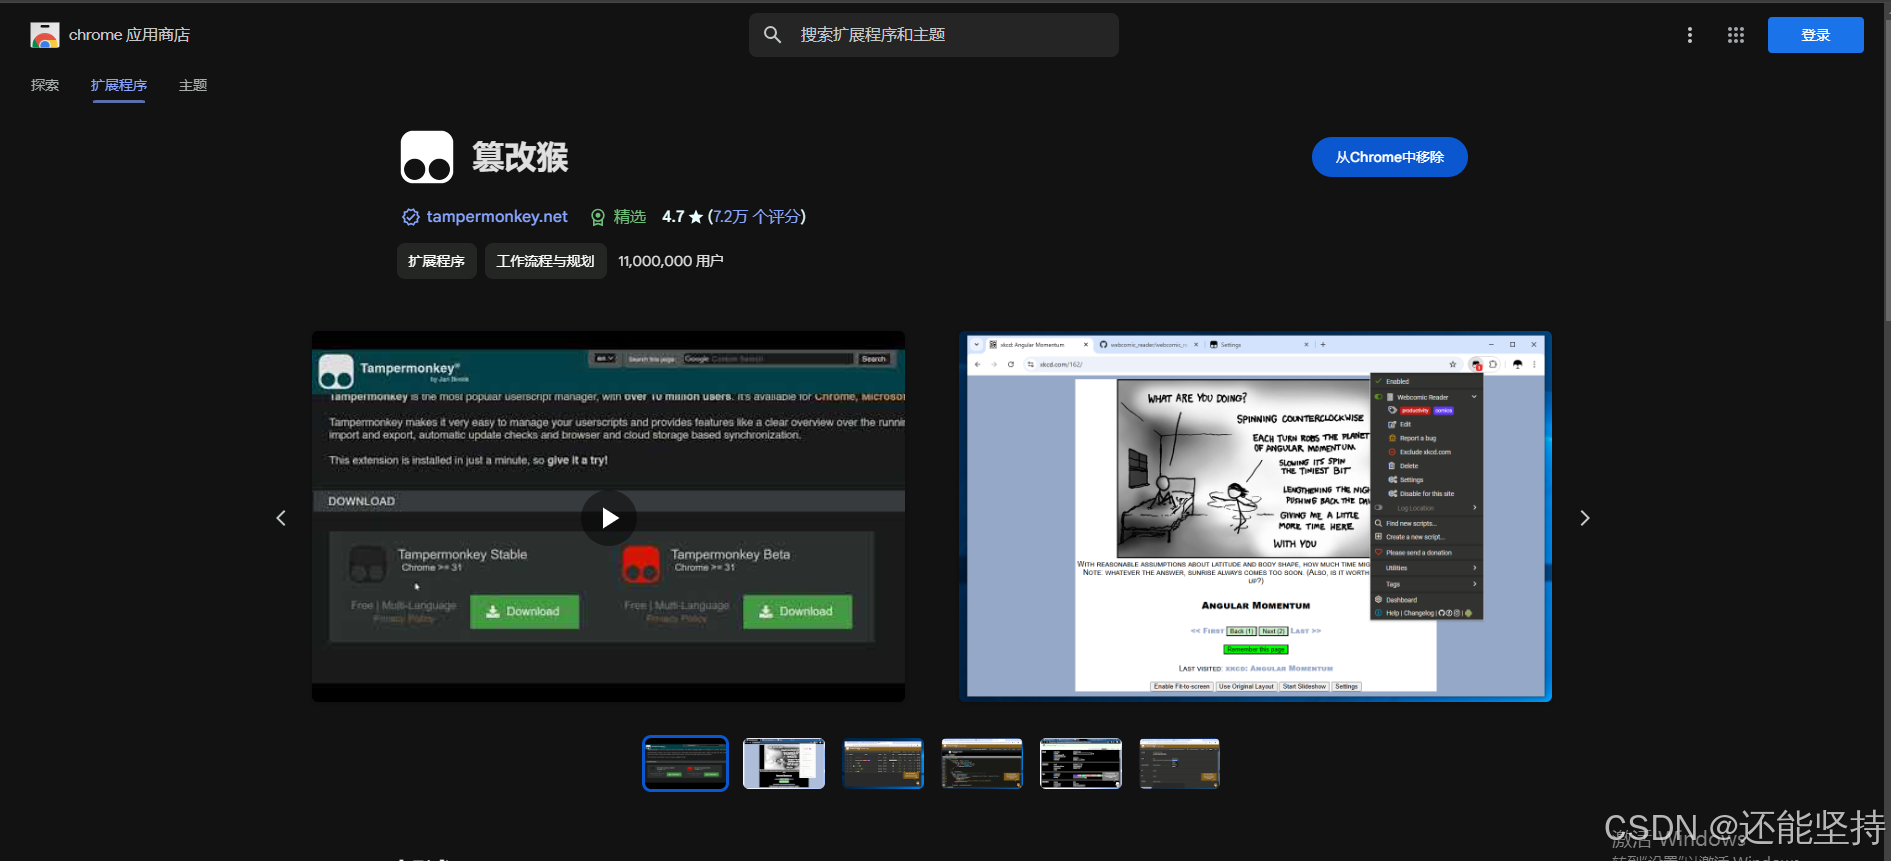The height and width of the screenshot is (861, 1891).
Task: Select the fourth screenshot thumbnail
Action: [982, 763]
